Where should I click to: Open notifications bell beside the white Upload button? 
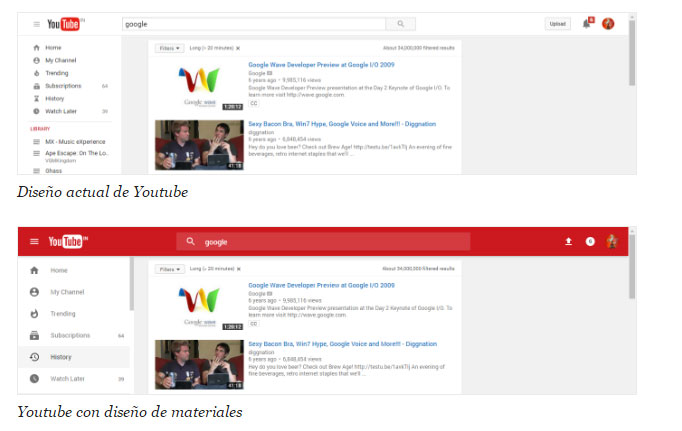coord(587,24)
